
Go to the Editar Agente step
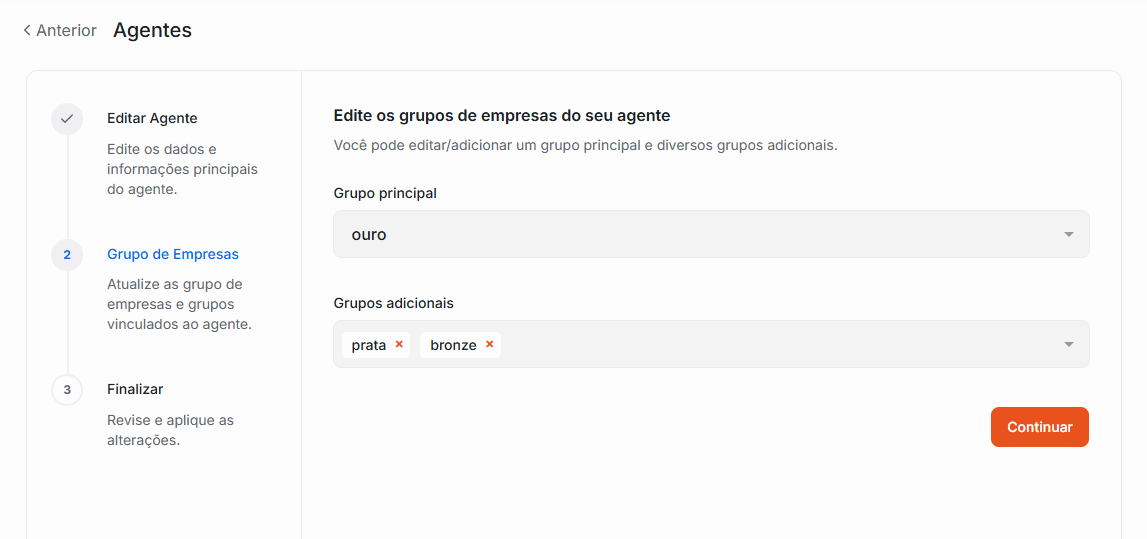[152, 118]
